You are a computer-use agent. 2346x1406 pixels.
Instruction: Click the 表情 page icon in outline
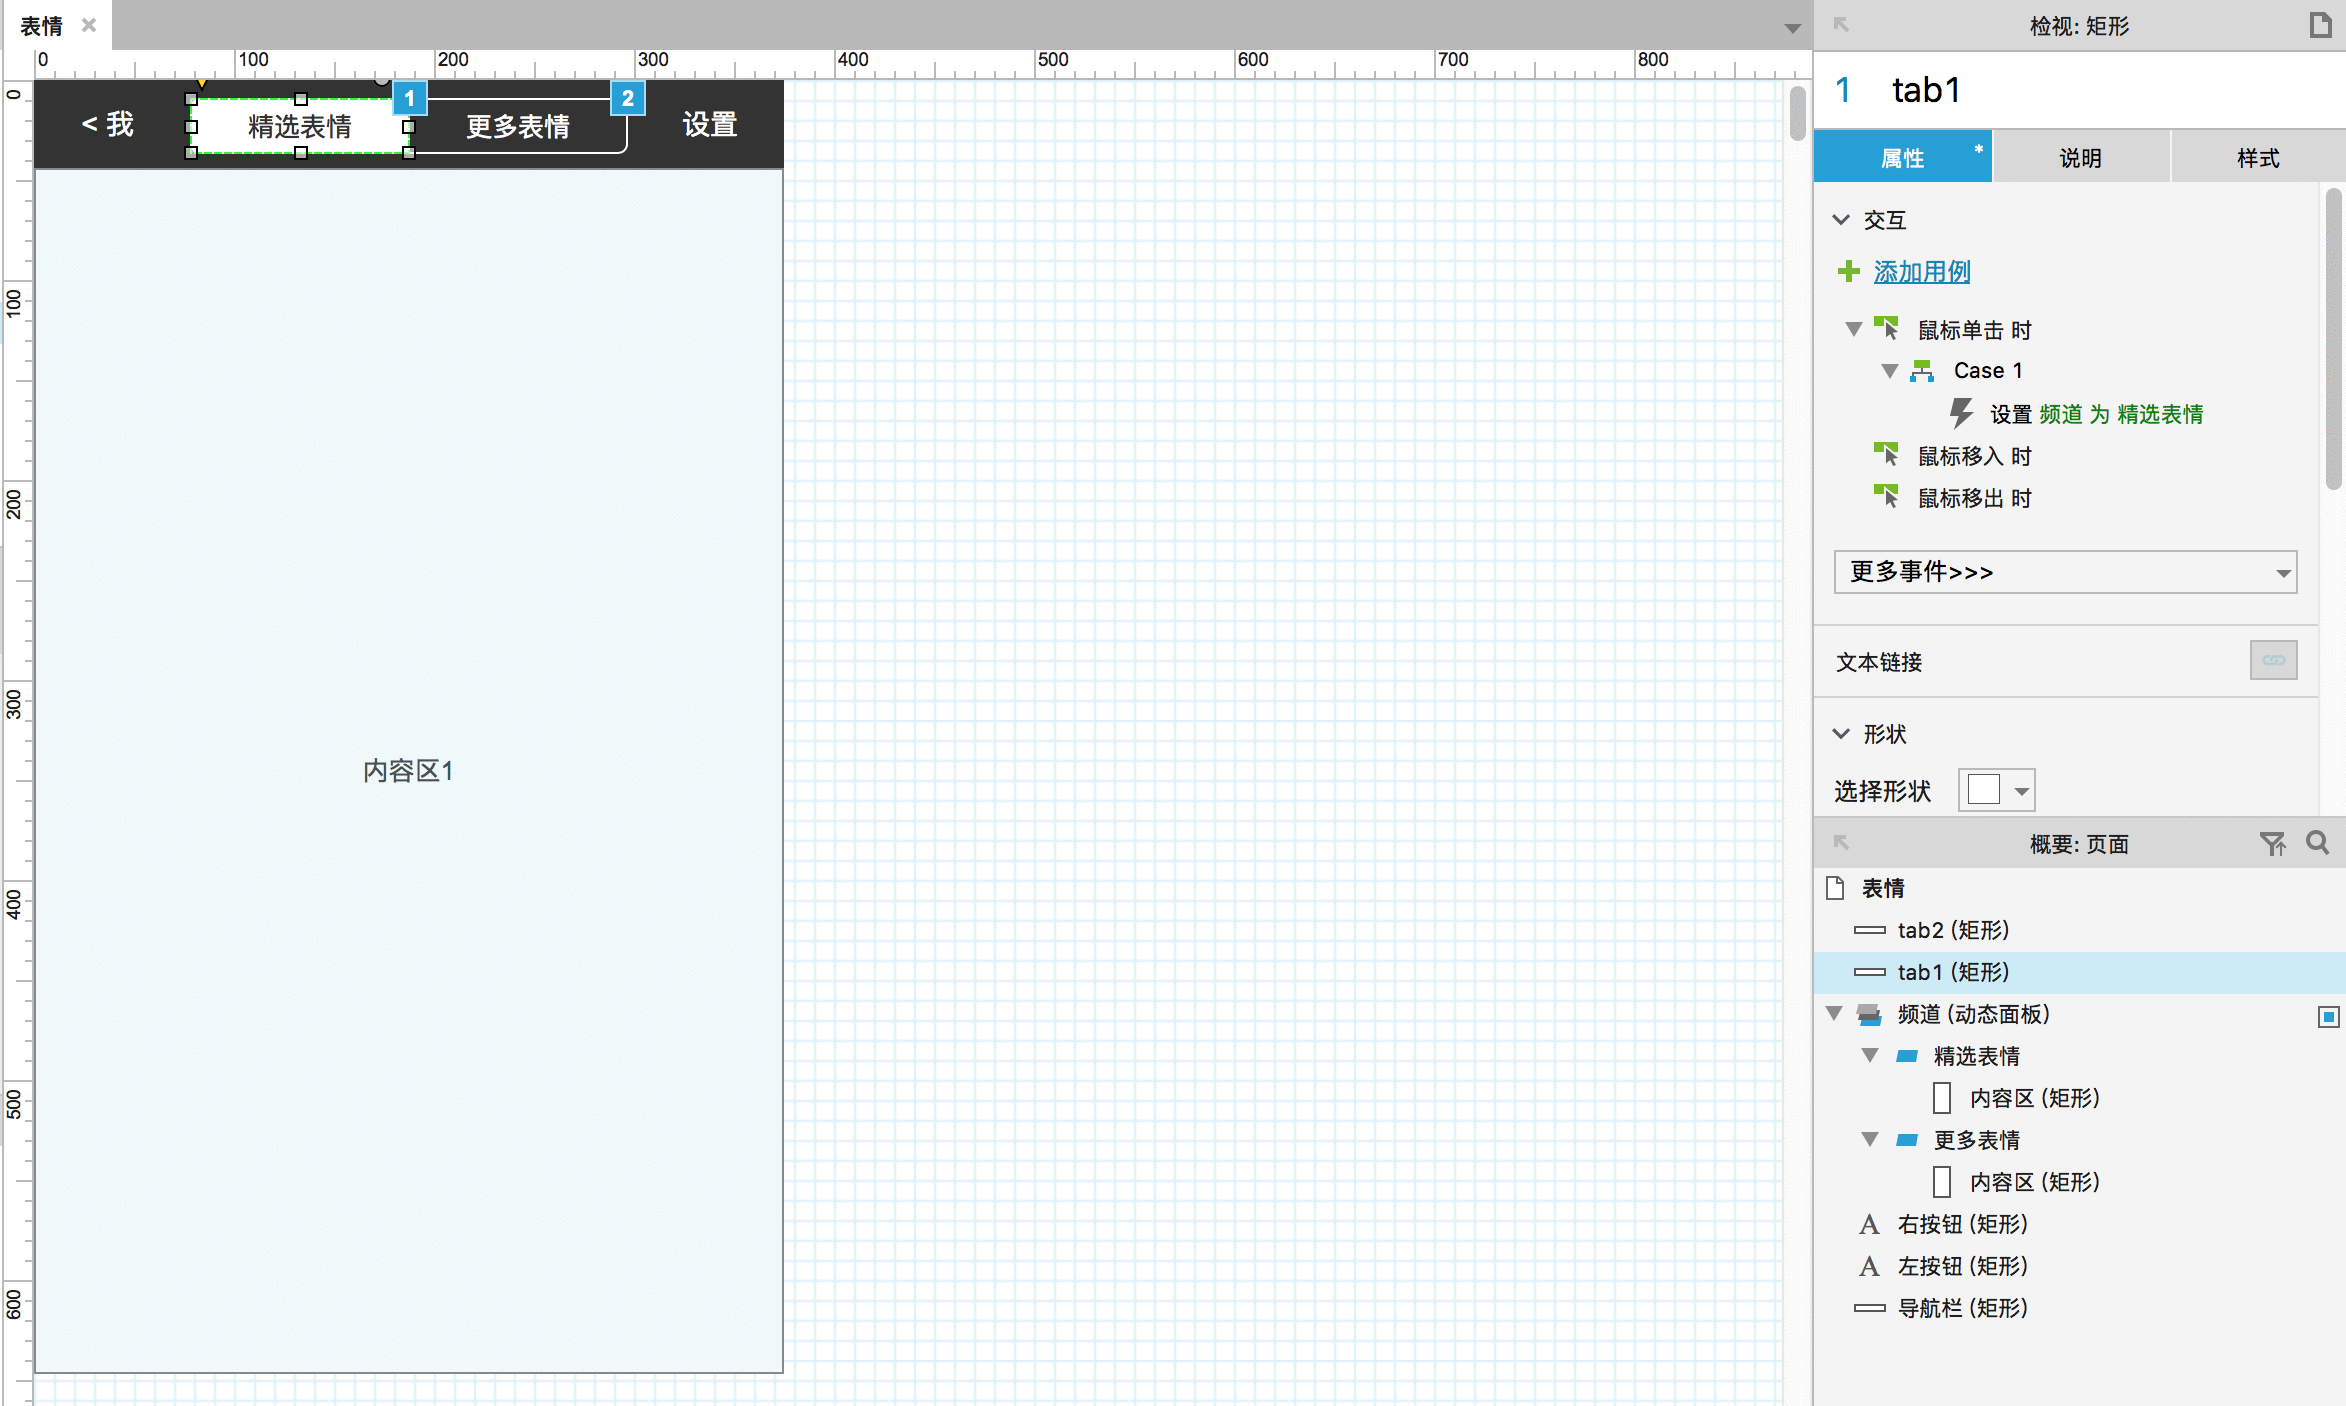[1835, 887]
